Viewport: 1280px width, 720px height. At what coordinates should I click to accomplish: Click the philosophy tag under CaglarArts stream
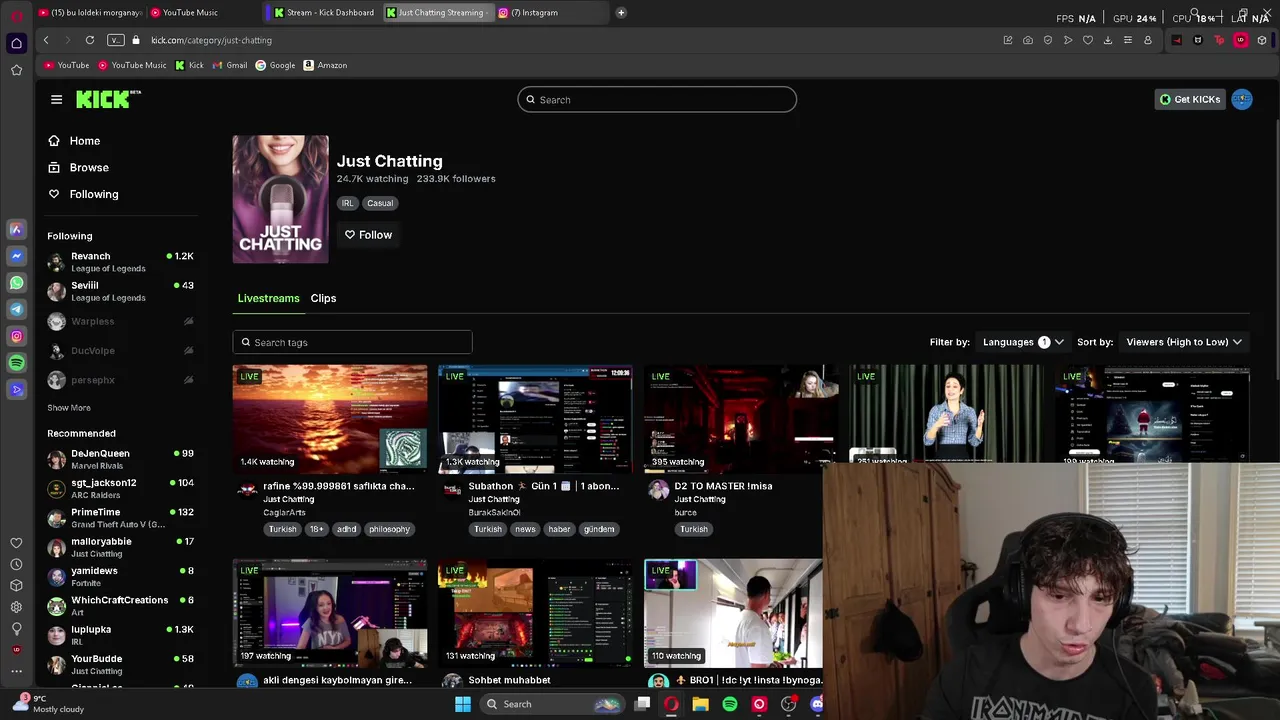click(389, 529)
